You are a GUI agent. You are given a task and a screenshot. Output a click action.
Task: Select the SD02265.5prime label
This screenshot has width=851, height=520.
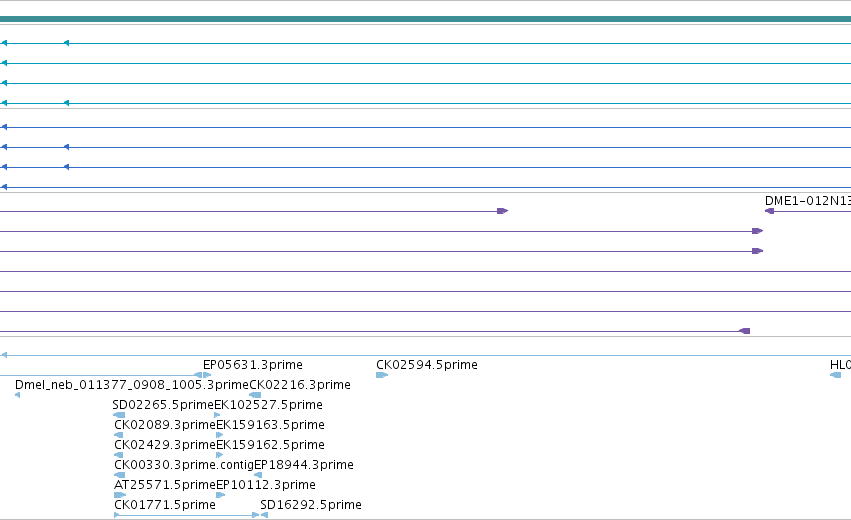pos(163,405)
